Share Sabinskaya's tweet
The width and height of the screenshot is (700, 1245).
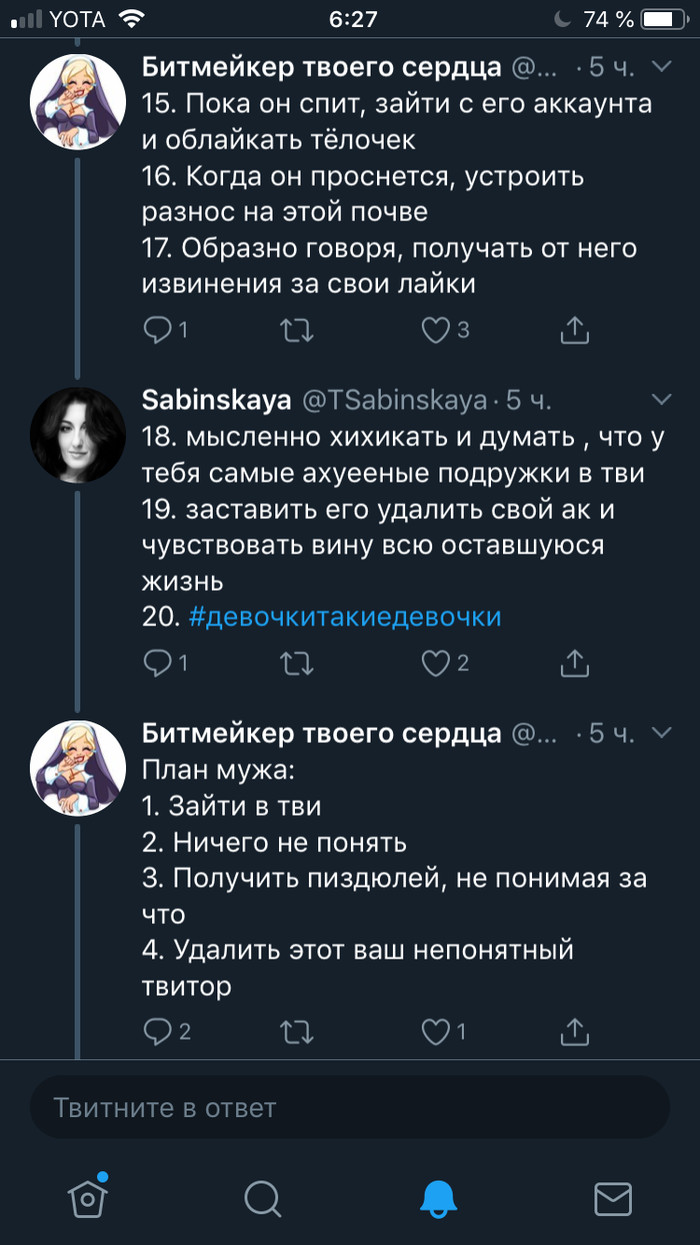[x=575, y=662]
